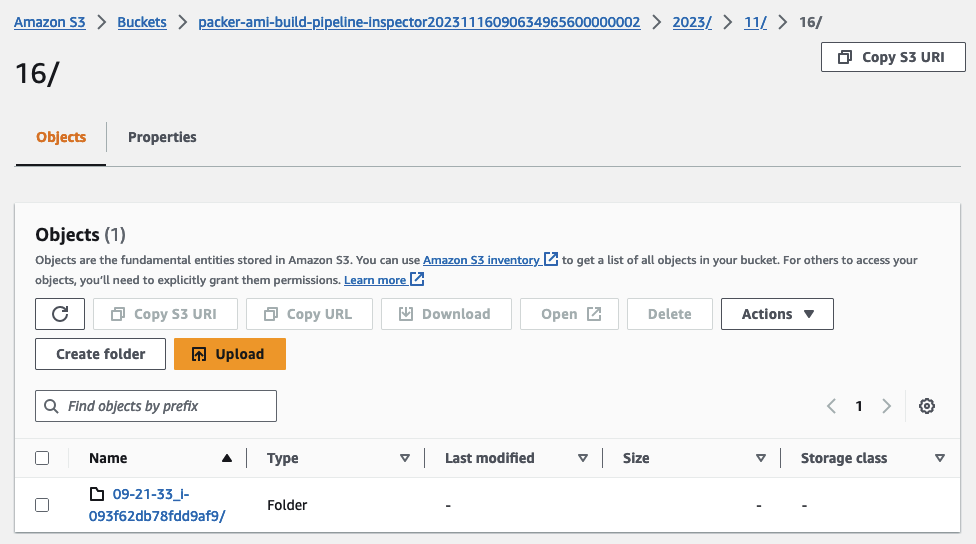Screen dimensions: 976x544
Task: Focus the Find objects by prefix field
Action: tap(156, 406)
